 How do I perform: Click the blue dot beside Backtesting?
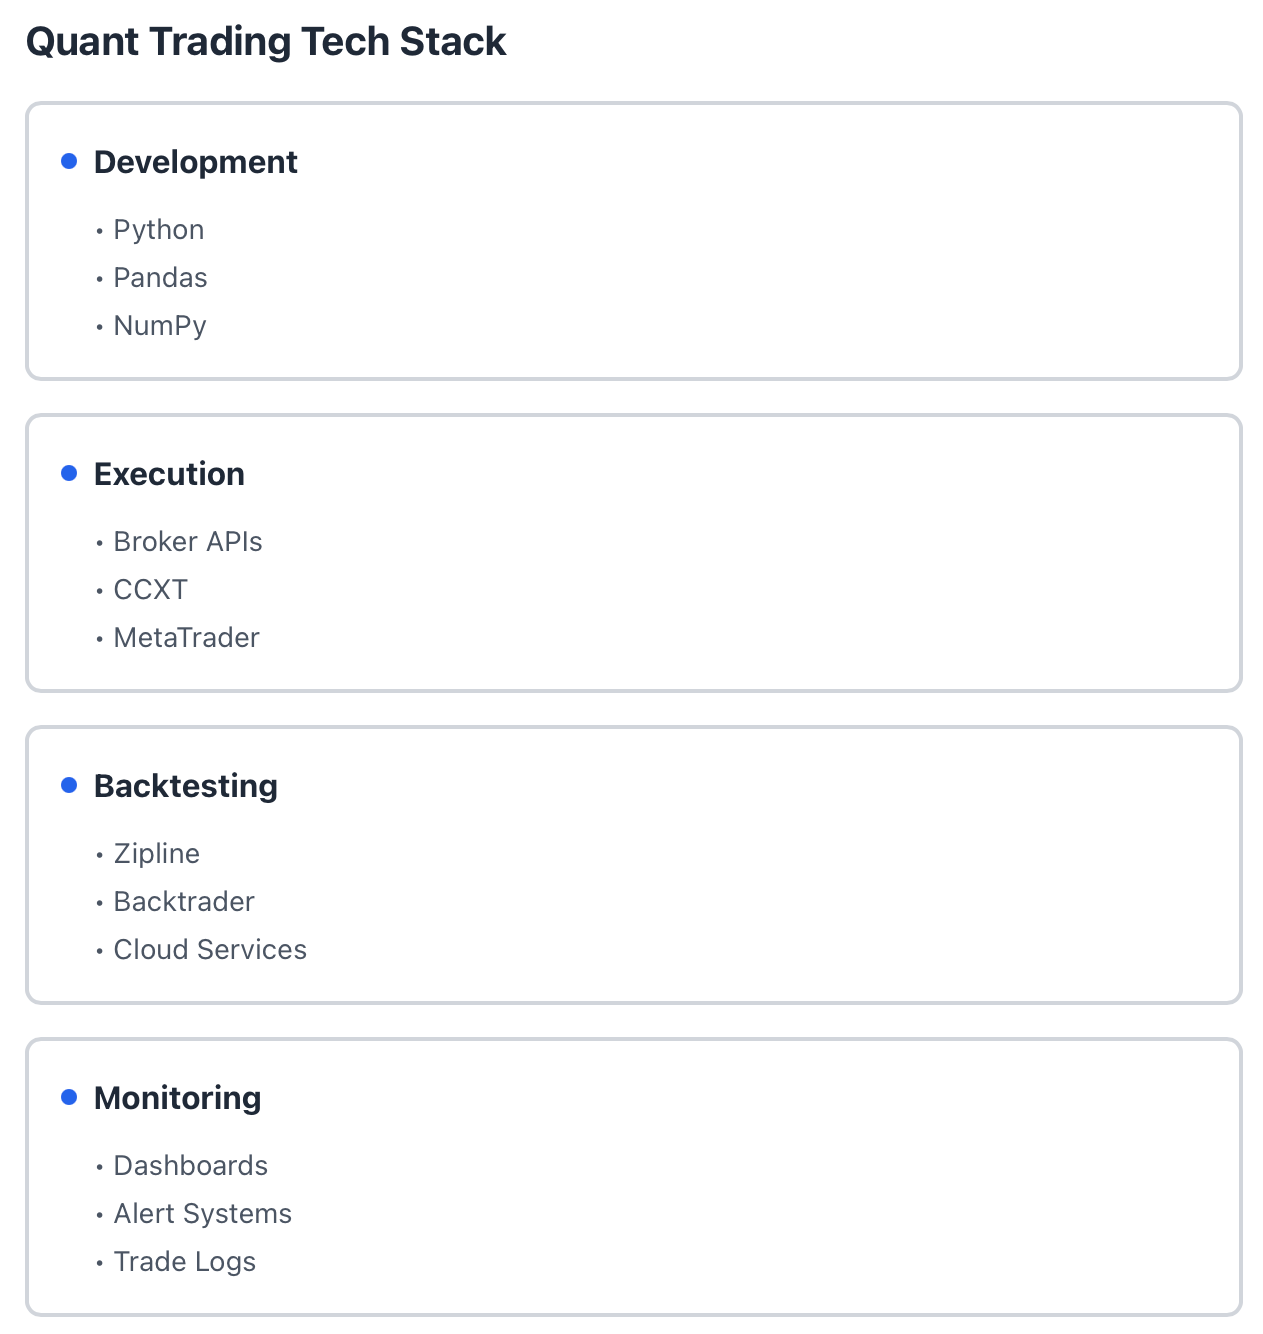69,785
